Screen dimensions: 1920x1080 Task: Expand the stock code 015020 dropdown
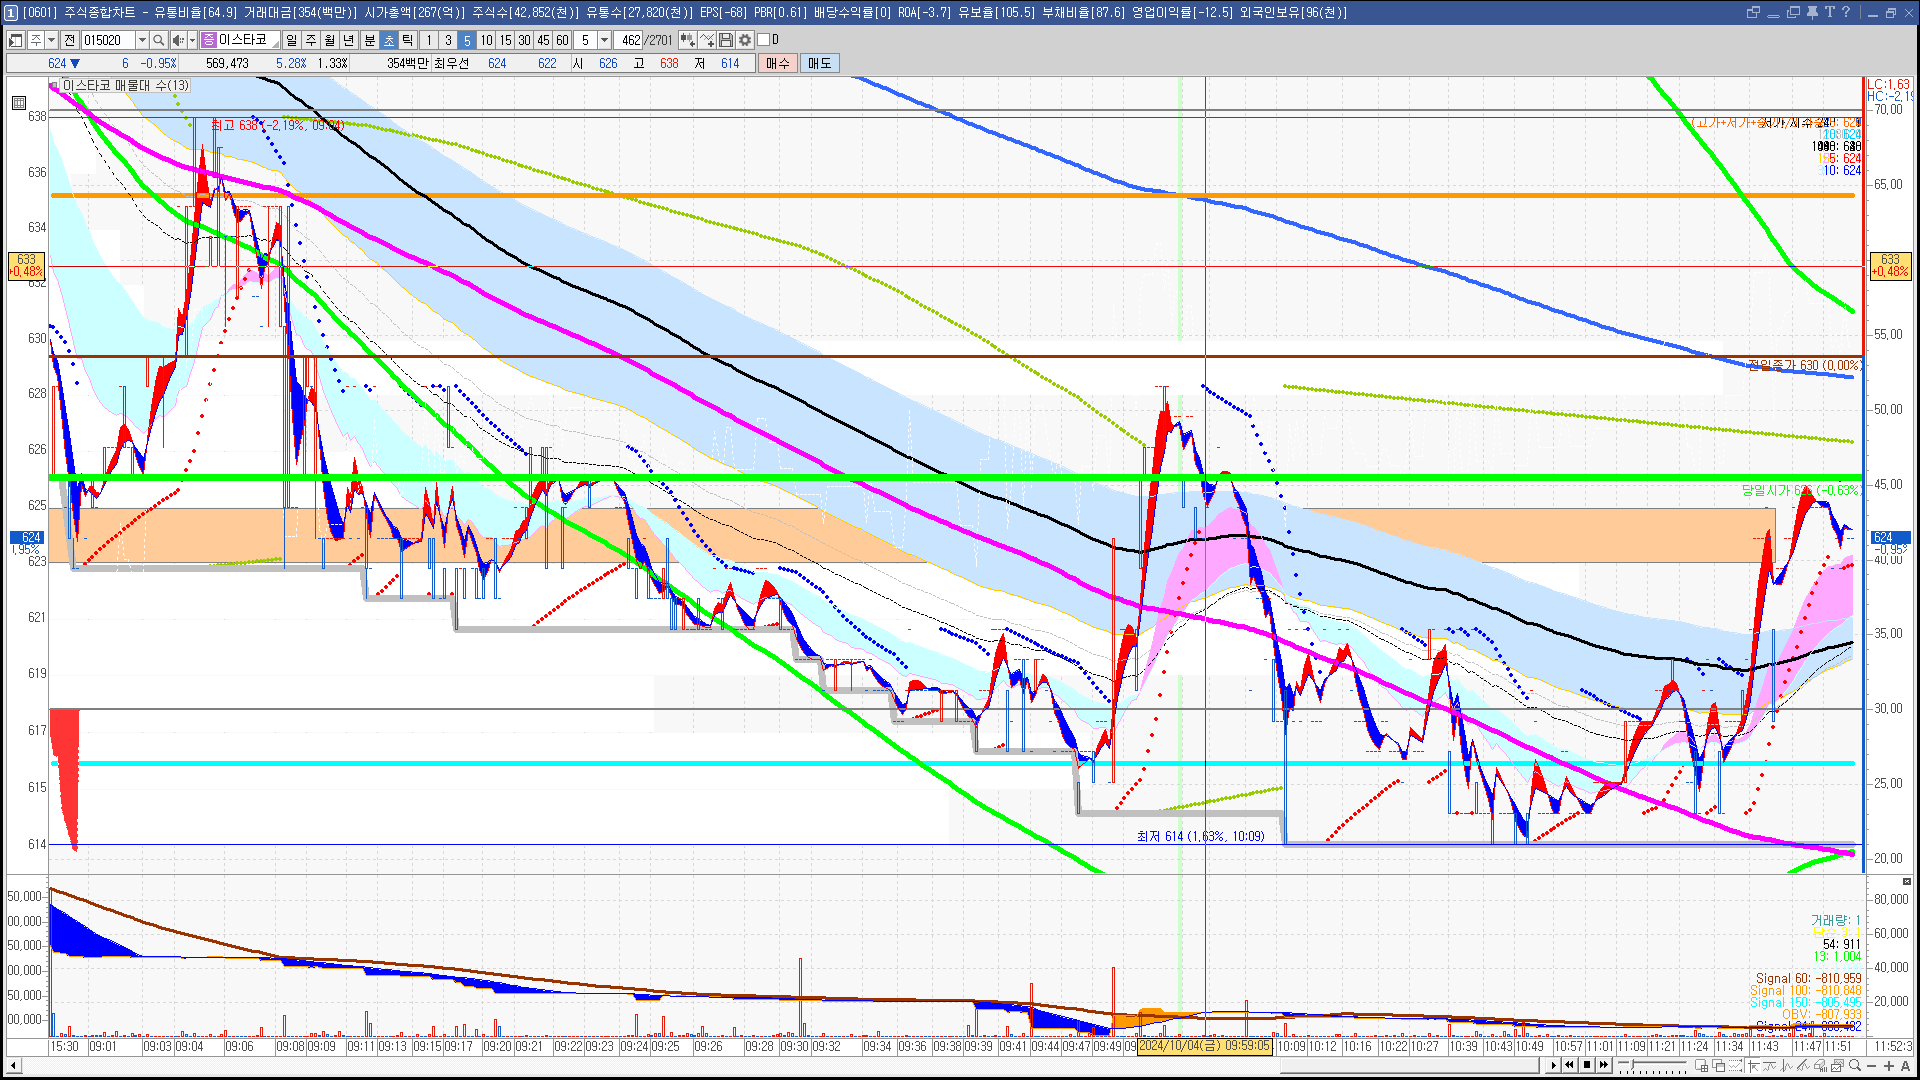click(142, 40)
